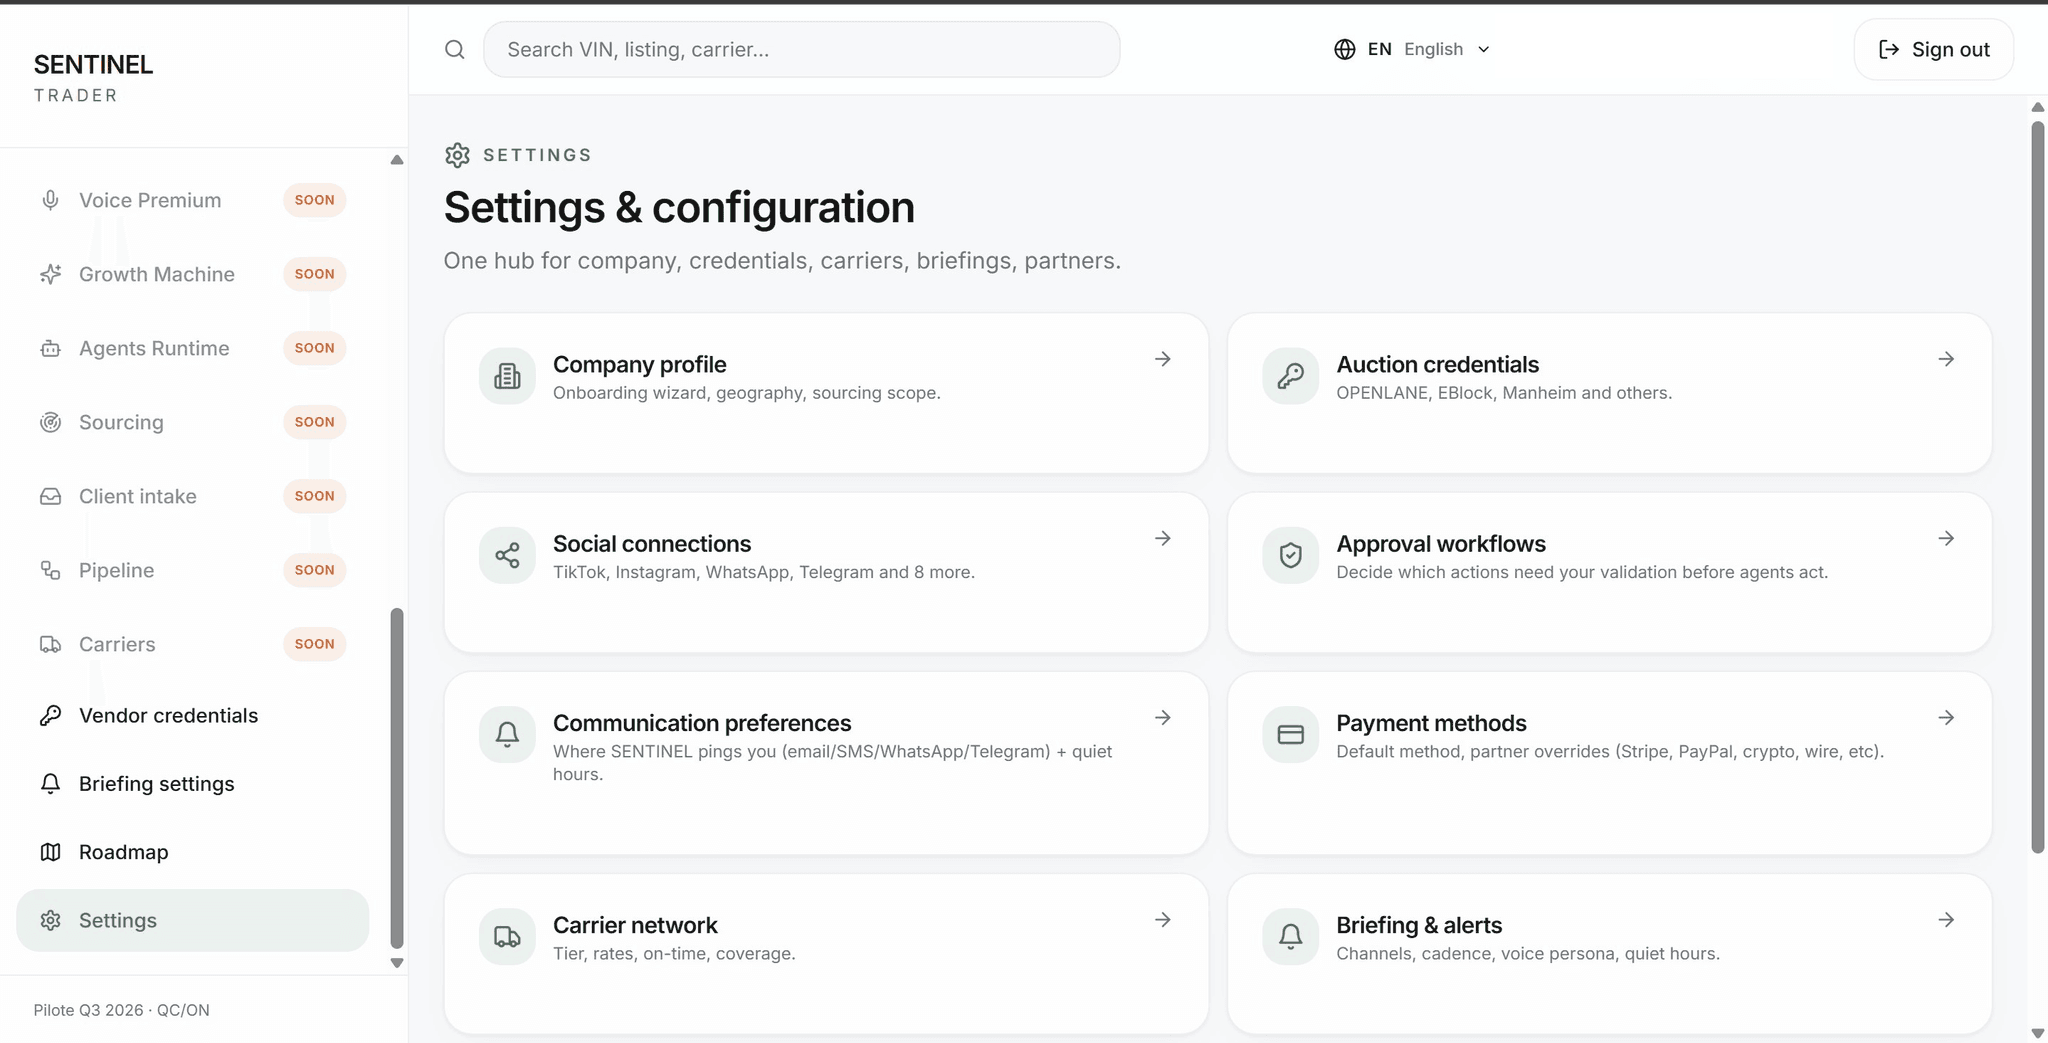2048x1043 pixels.
Task: Click the Social connections arrow icon
Action: [1163, 538]
